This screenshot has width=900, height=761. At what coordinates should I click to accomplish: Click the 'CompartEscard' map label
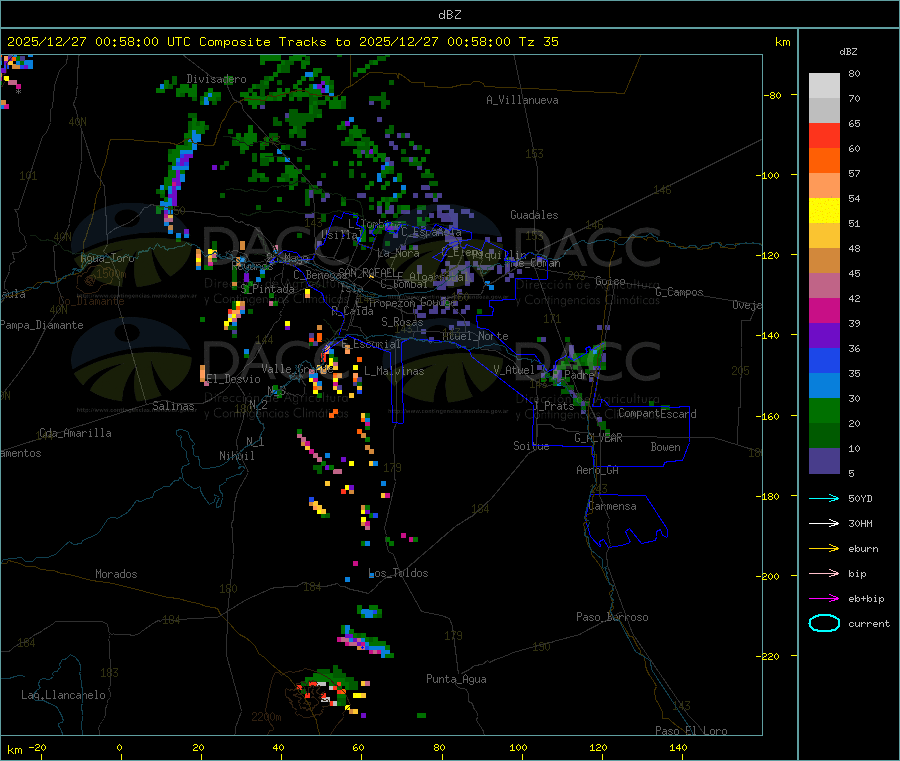[x=657, y=414]
